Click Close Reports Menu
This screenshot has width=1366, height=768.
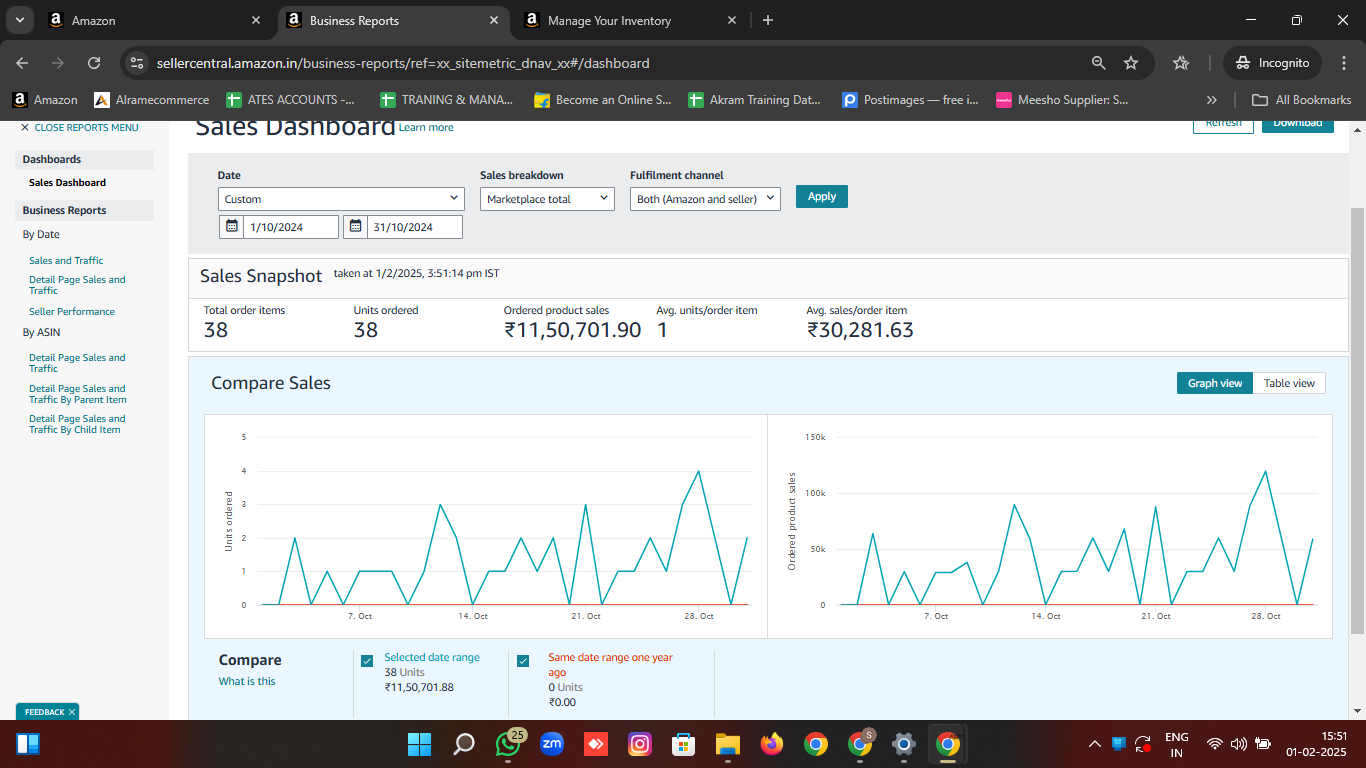coord(79,128)
